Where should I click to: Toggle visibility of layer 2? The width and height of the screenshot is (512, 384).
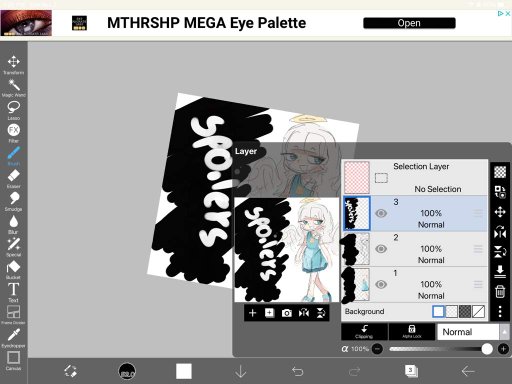[x=381, y=249]
